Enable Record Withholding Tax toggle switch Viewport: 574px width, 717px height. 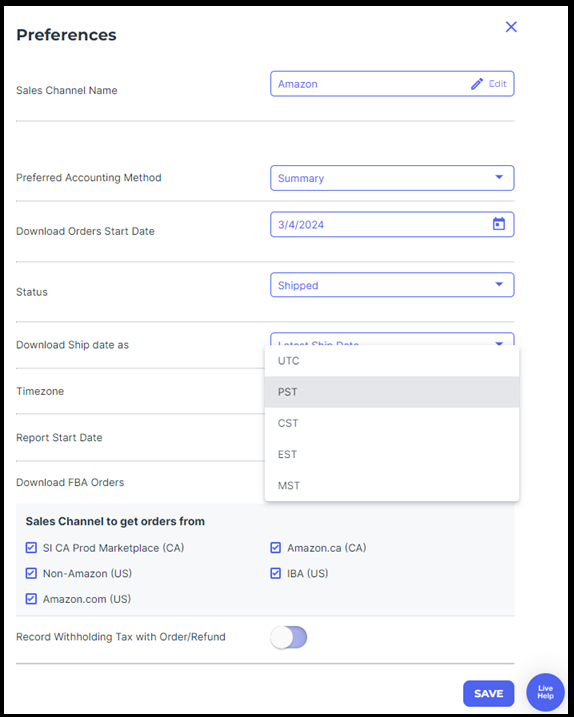click(x=289, y=637)
